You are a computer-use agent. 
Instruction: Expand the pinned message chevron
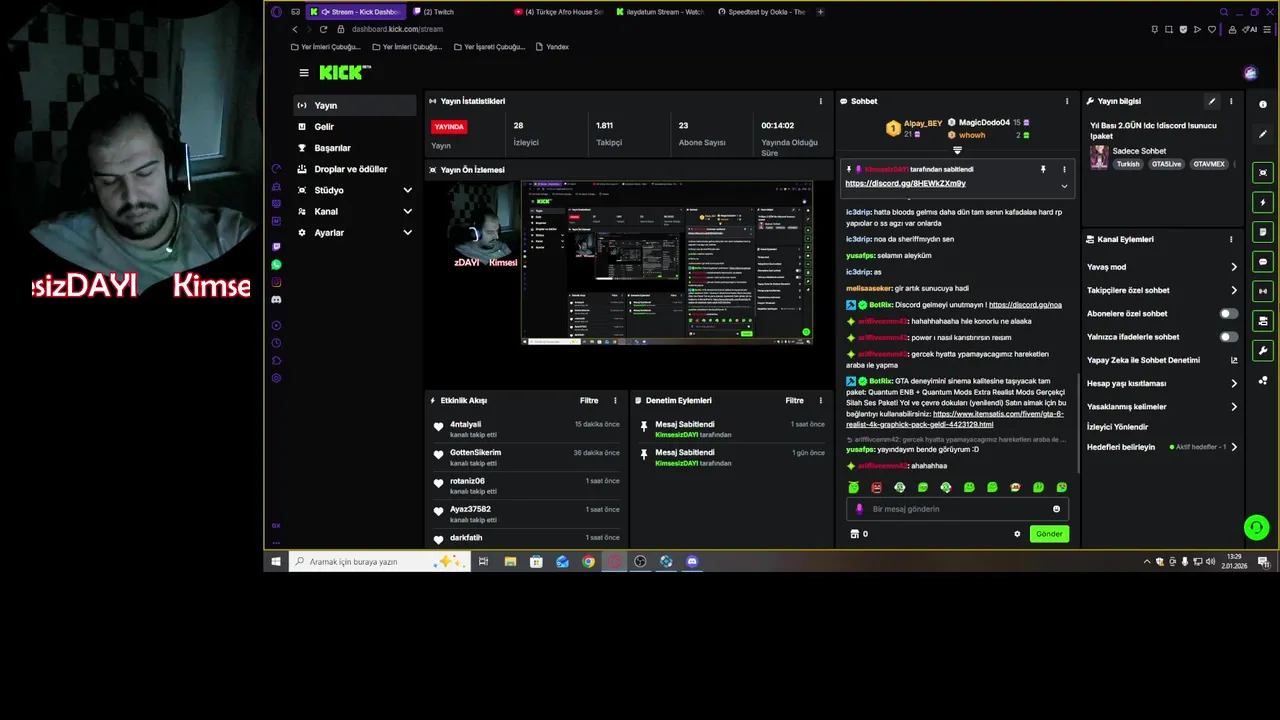1064,186
